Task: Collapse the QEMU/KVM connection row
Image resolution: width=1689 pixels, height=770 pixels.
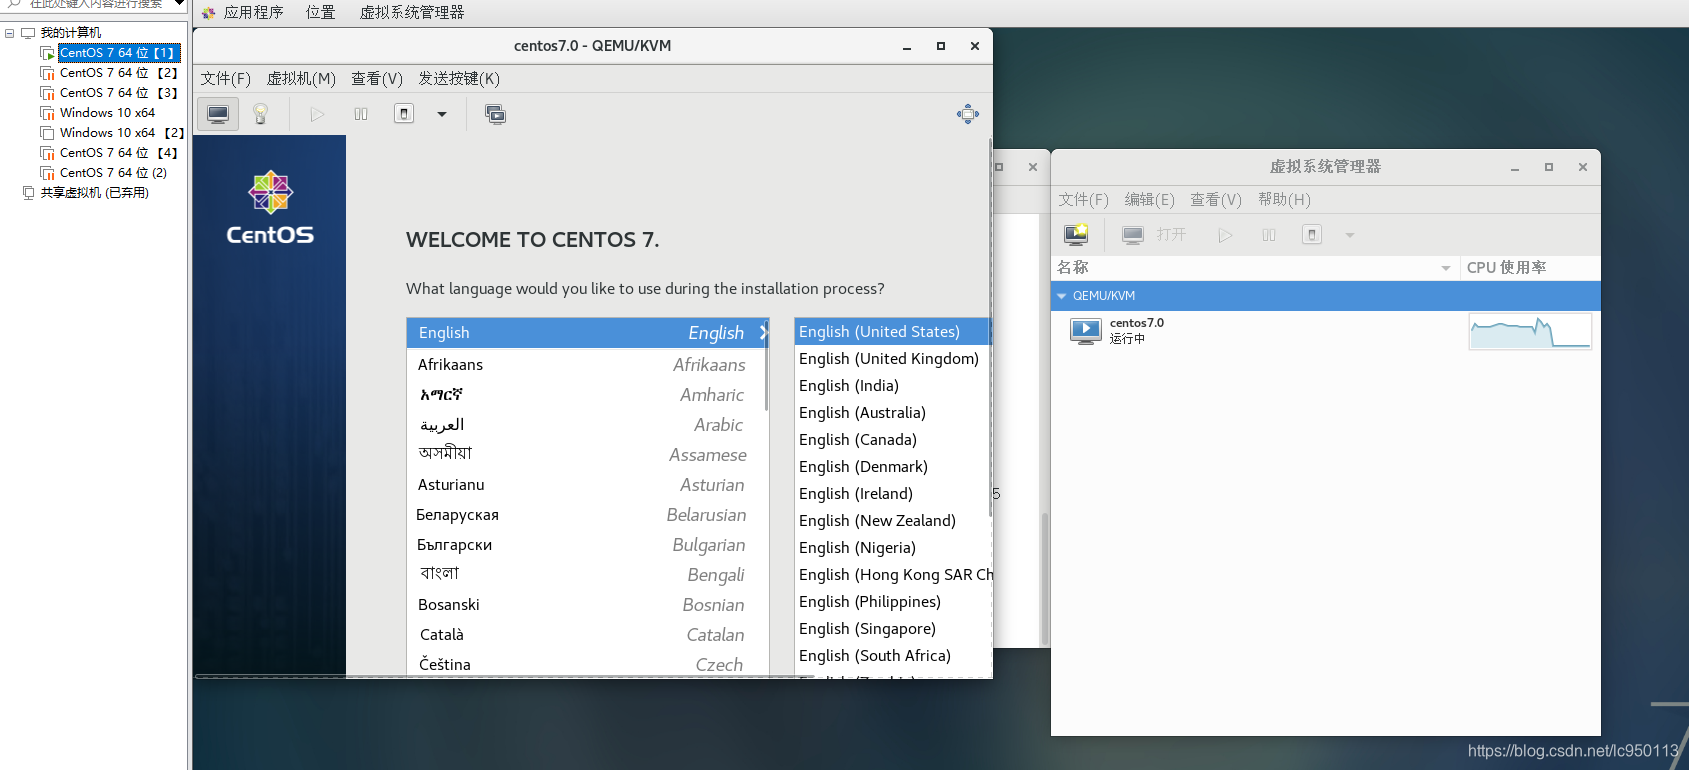Action: point(1062,296)
